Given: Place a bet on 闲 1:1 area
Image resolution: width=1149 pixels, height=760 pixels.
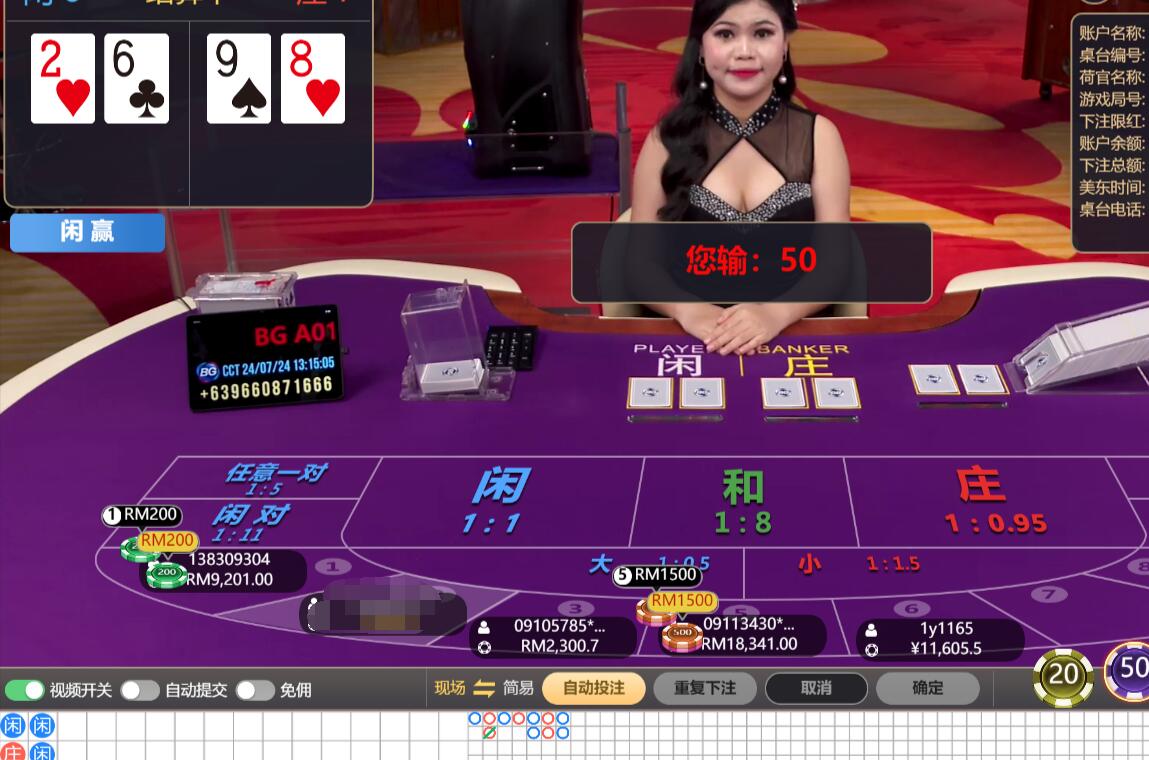Looking at the screenshot, I should point(495,501).
